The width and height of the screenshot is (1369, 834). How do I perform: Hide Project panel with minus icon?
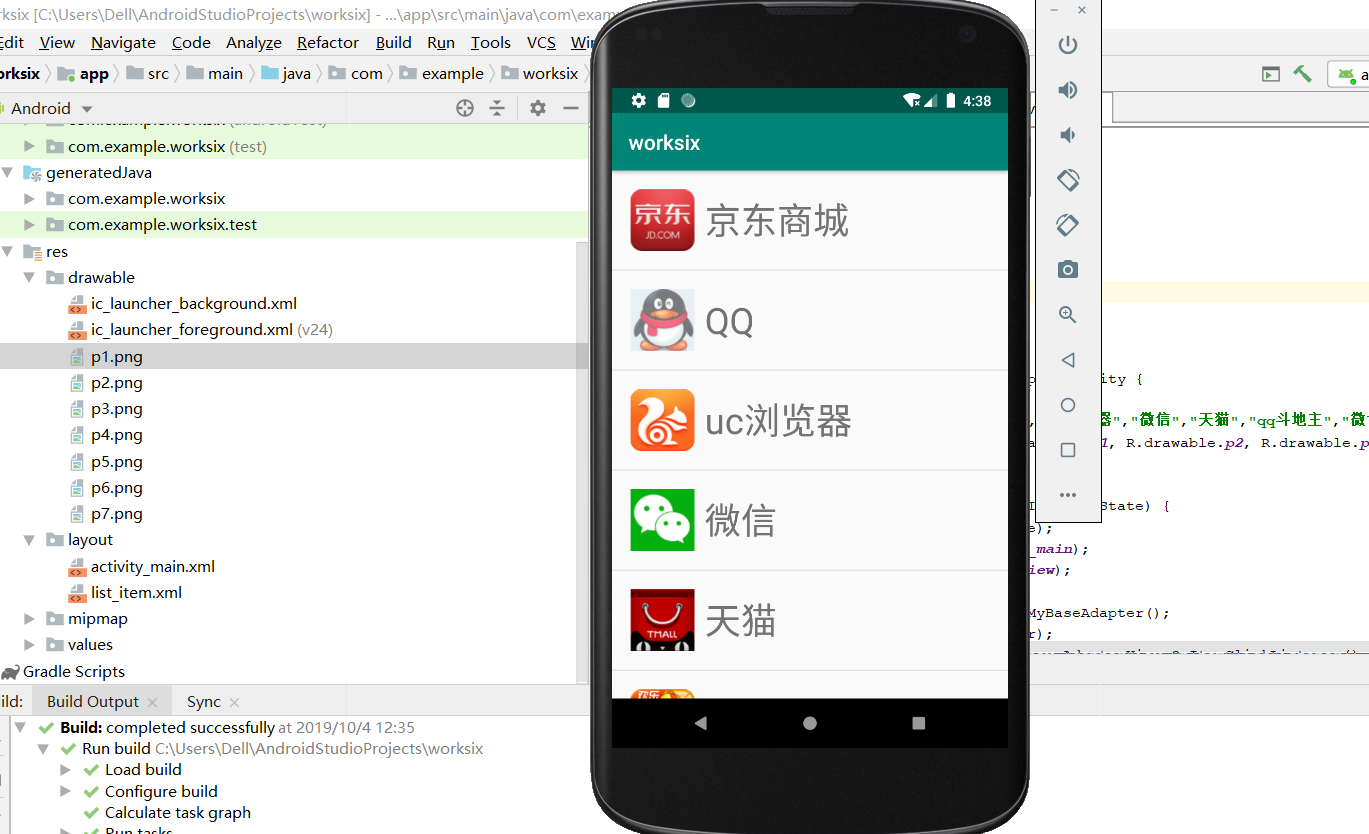click(571, 108)
